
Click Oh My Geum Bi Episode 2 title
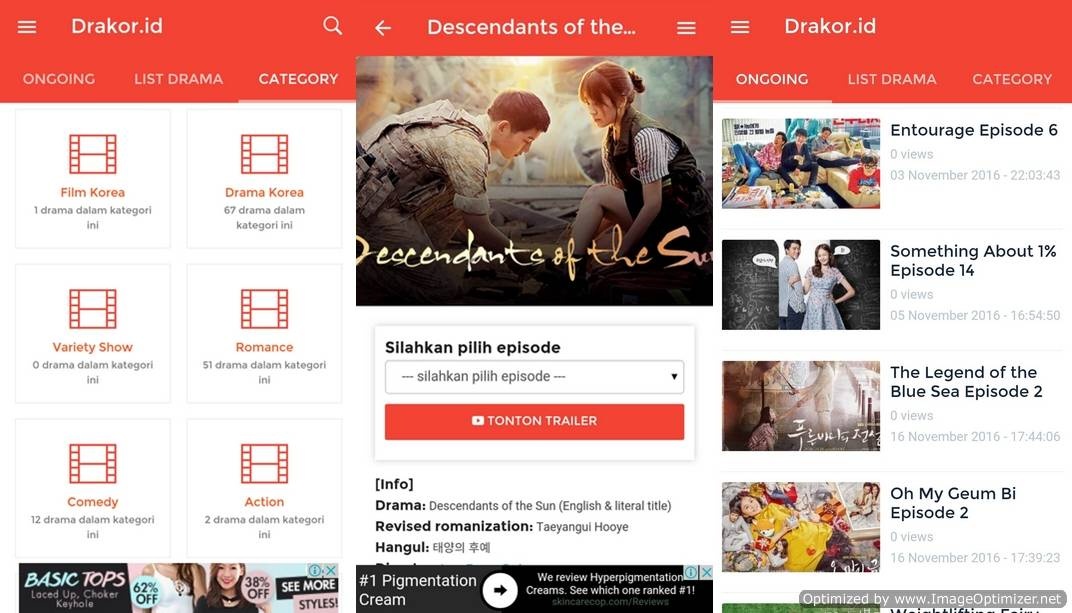953,503
